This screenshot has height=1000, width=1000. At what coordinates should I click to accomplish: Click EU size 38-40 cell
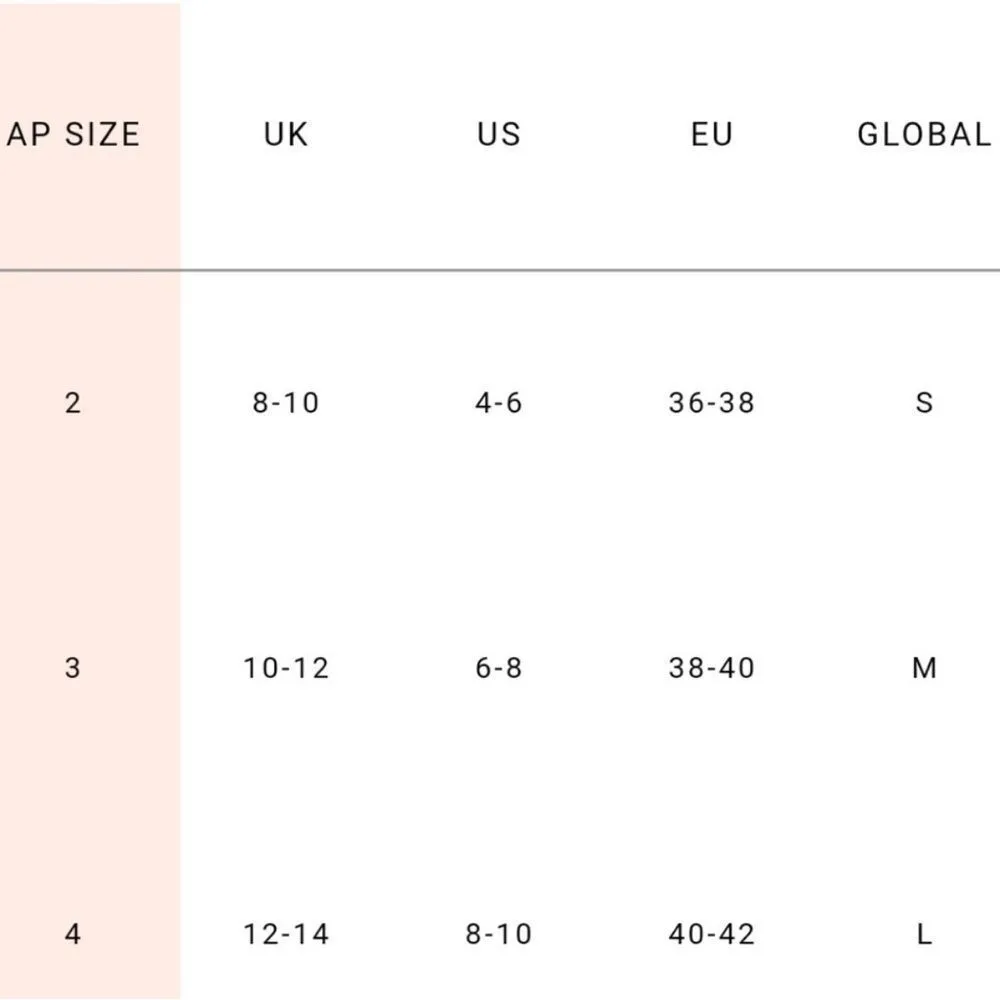[x=712, y=668]
